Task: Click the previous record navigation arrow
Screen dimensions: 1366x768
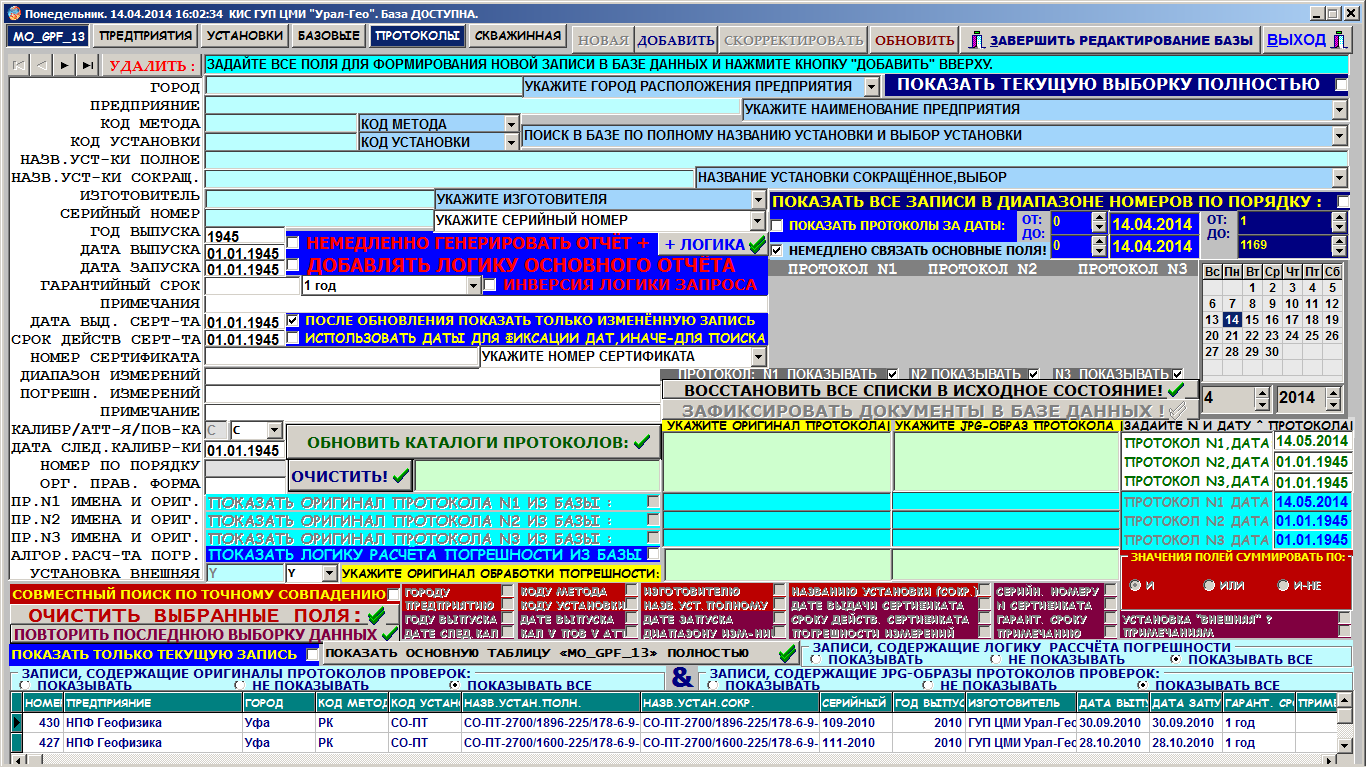Action: click(42, 65)
